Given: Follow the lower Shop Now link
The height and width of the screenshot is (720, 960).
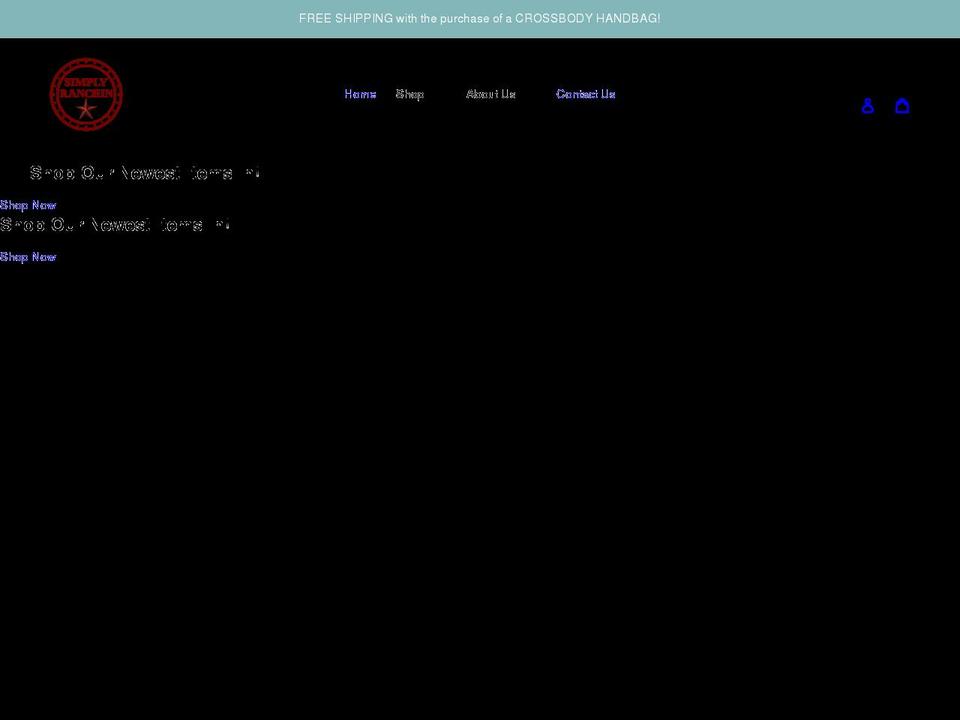Looking at the screenshot, I should (x=27, y=256).
